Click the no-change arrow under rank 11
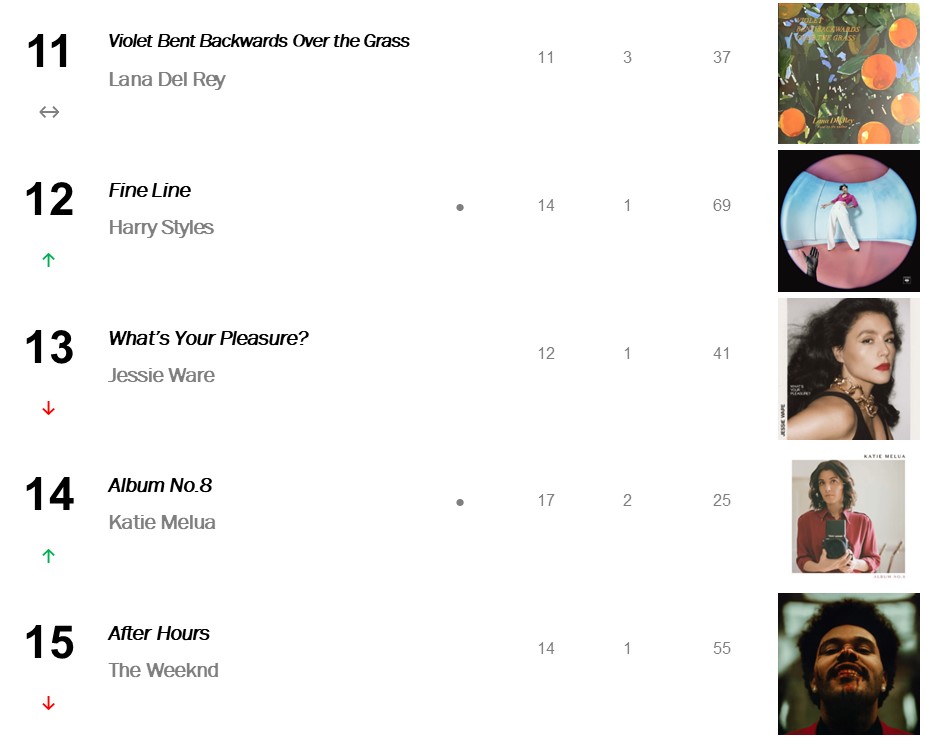 coord(49,112)
